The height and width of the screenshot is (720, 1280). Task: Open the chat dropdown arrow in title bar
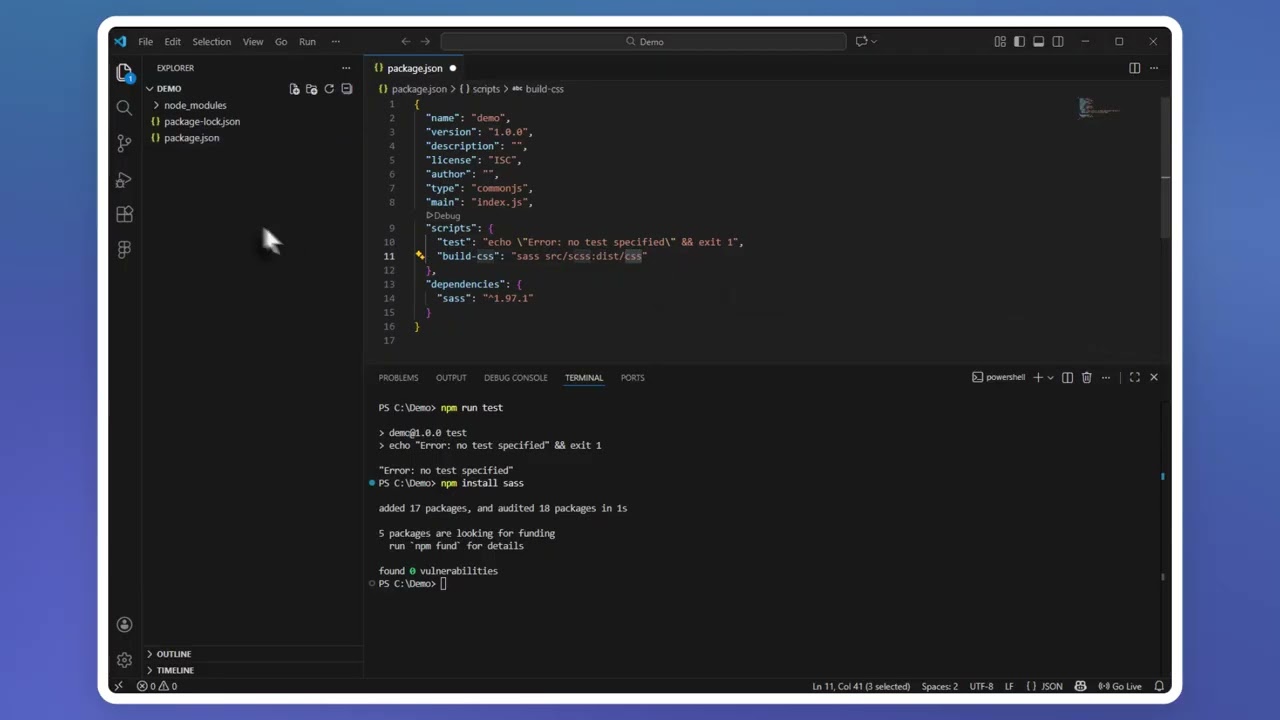[x=874, y=41]
